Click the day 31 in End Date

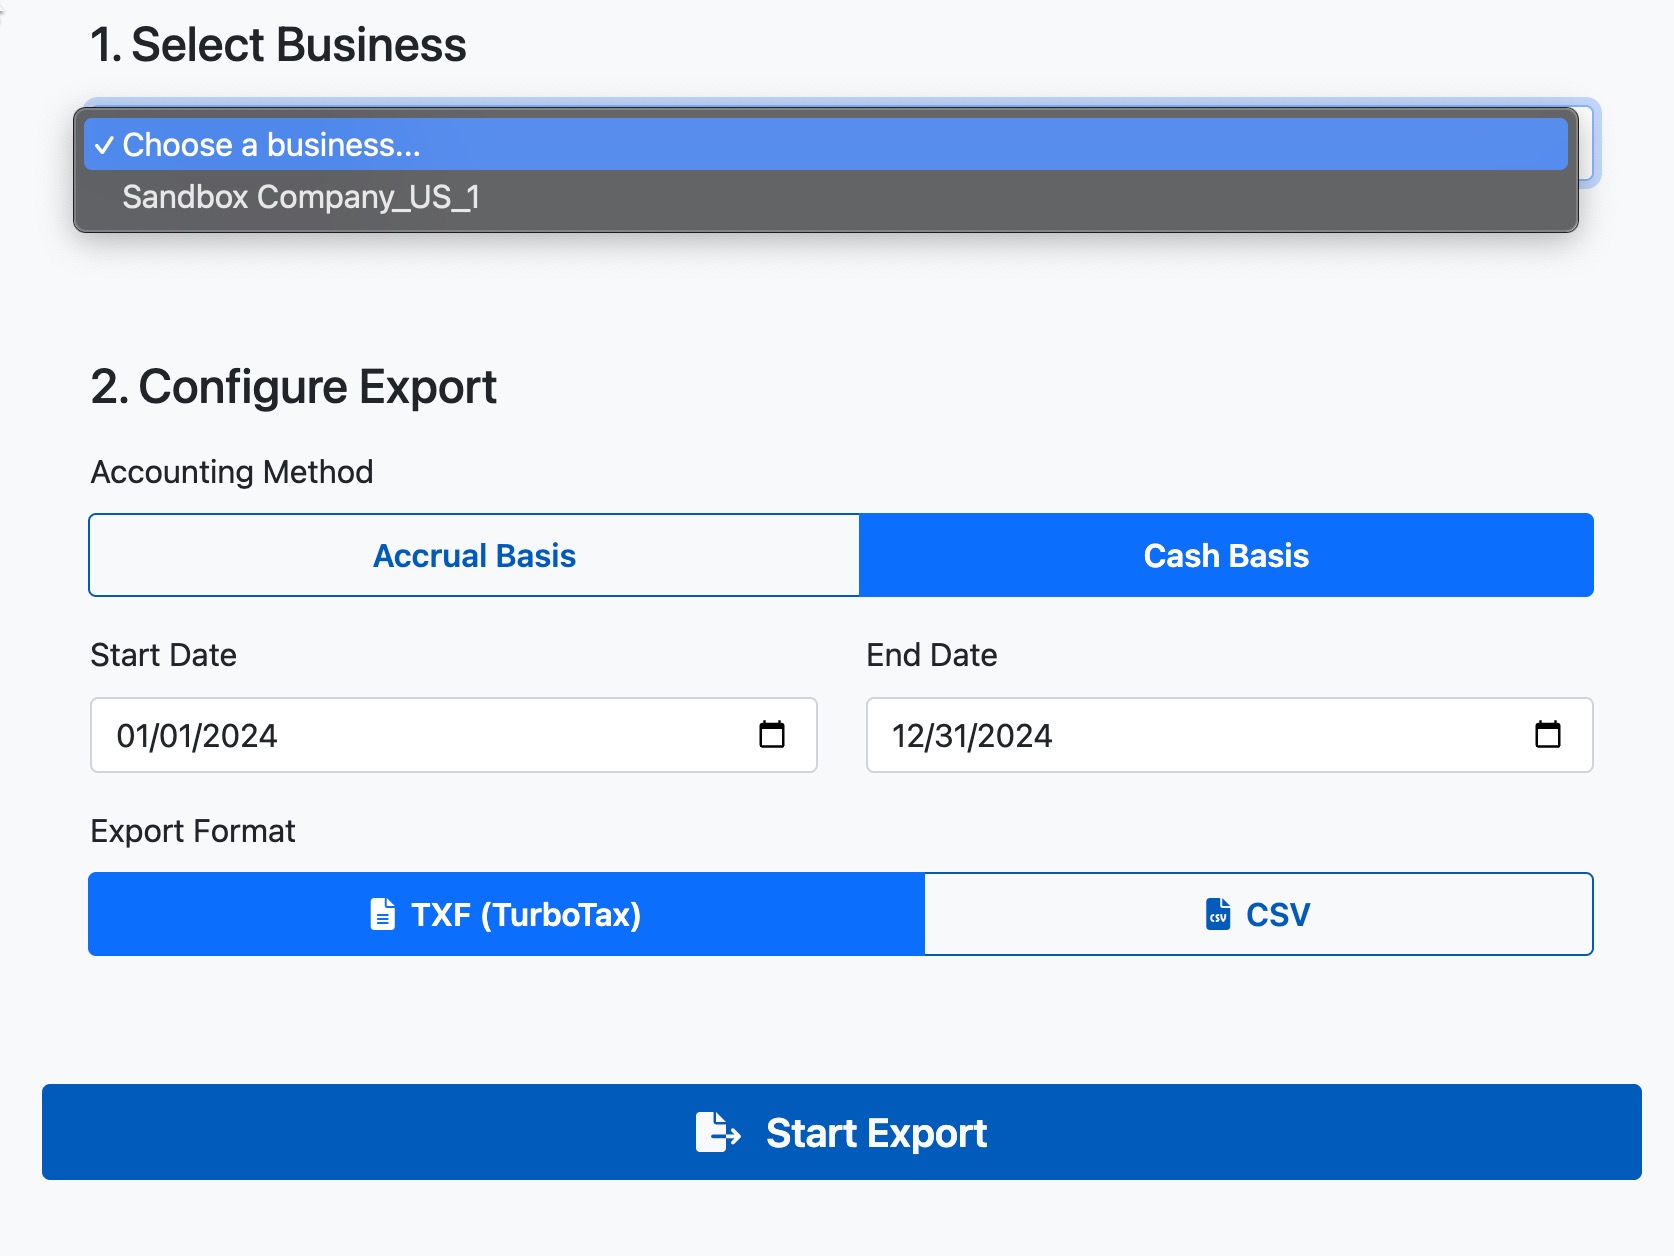click(x=953, y=736)
